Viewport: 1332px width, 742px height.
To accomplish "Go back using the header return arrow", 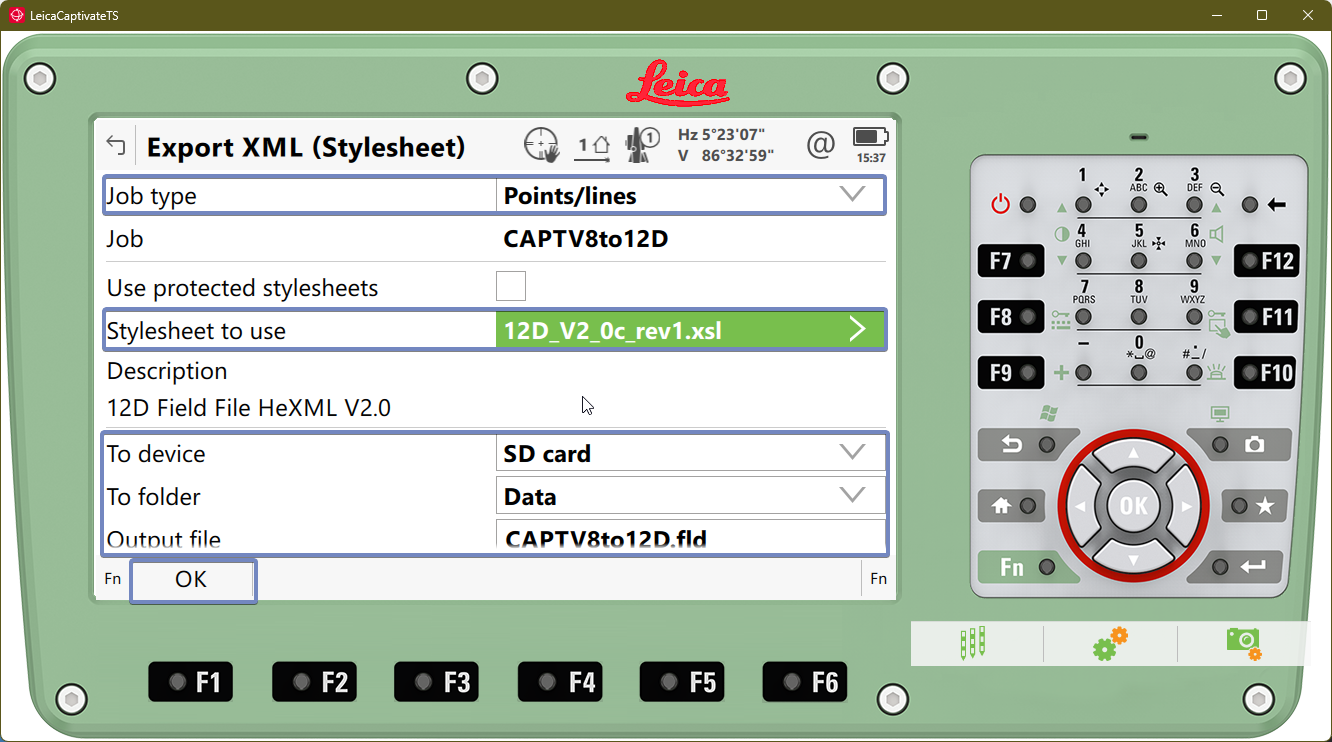I will (x=116, y=146).
